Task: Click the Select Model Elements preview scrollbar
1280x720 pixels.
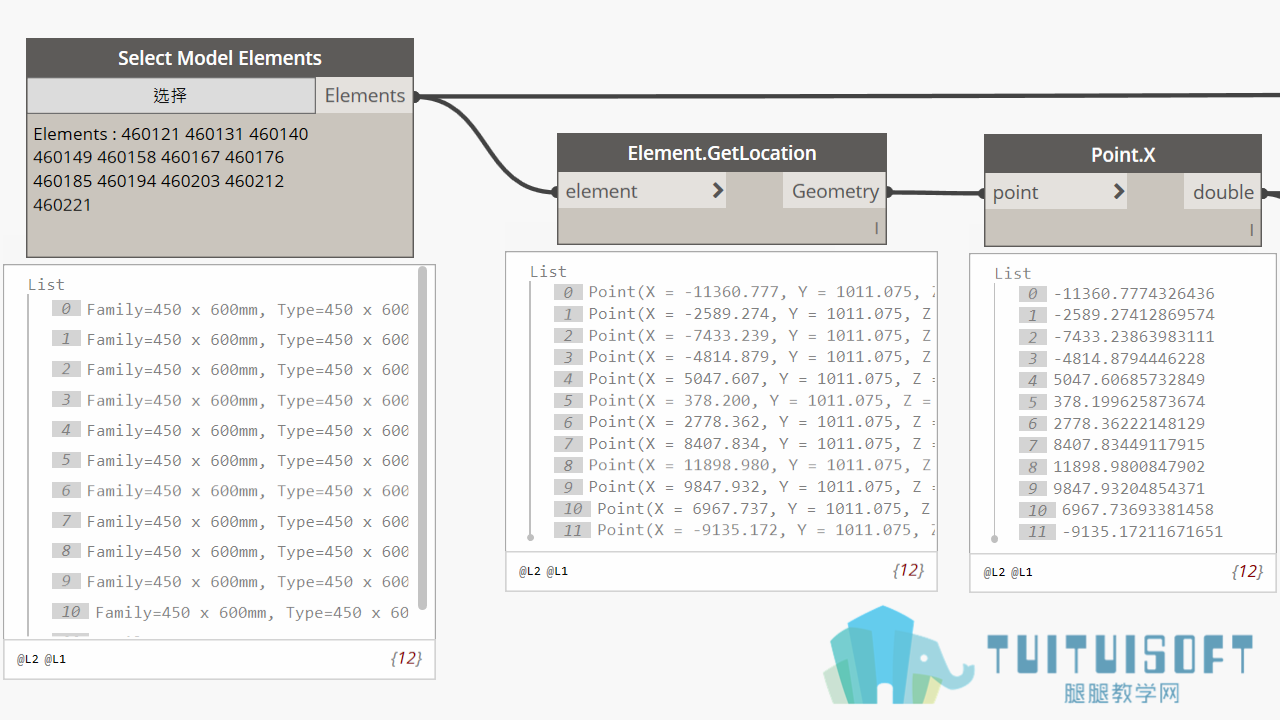Action: 422,438
